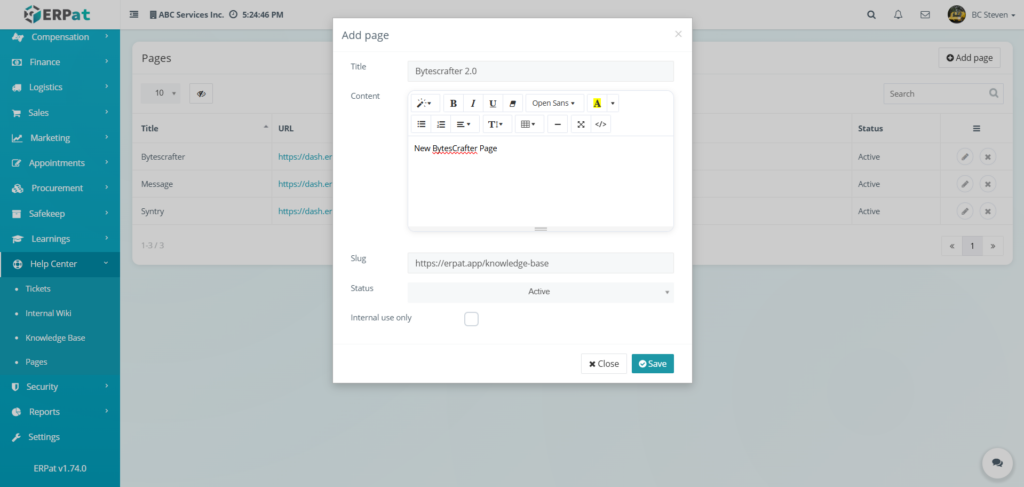This screenshot has width=1024, height=487.
Task: Open the messages envelope icon
Action: [925, 14]
